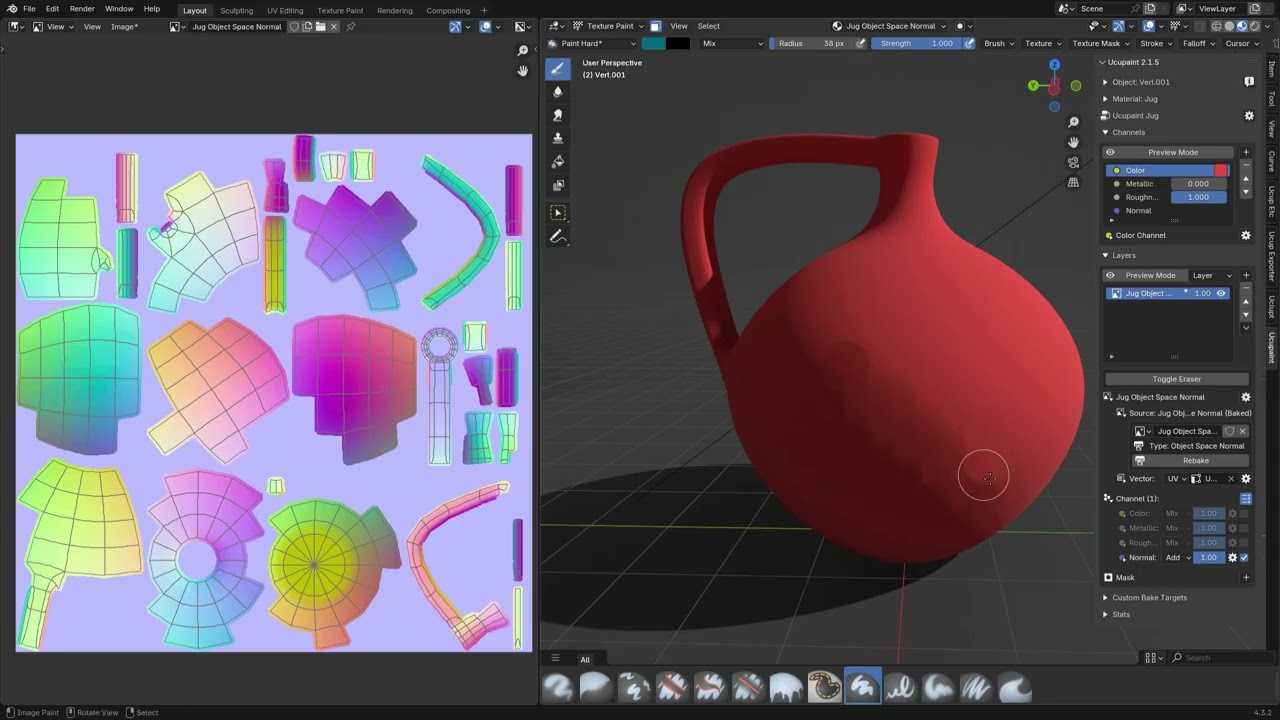Image resolution: width=1280 pixels, height=720 pixels.
Task: Click the pan hand icon in image editor
Action: (x=522, y=71)
